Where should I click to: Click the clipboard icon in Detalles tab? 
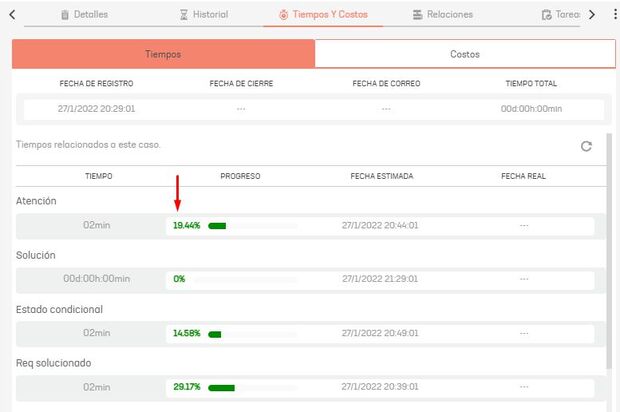pyautogui.click(x=65, y=15)
